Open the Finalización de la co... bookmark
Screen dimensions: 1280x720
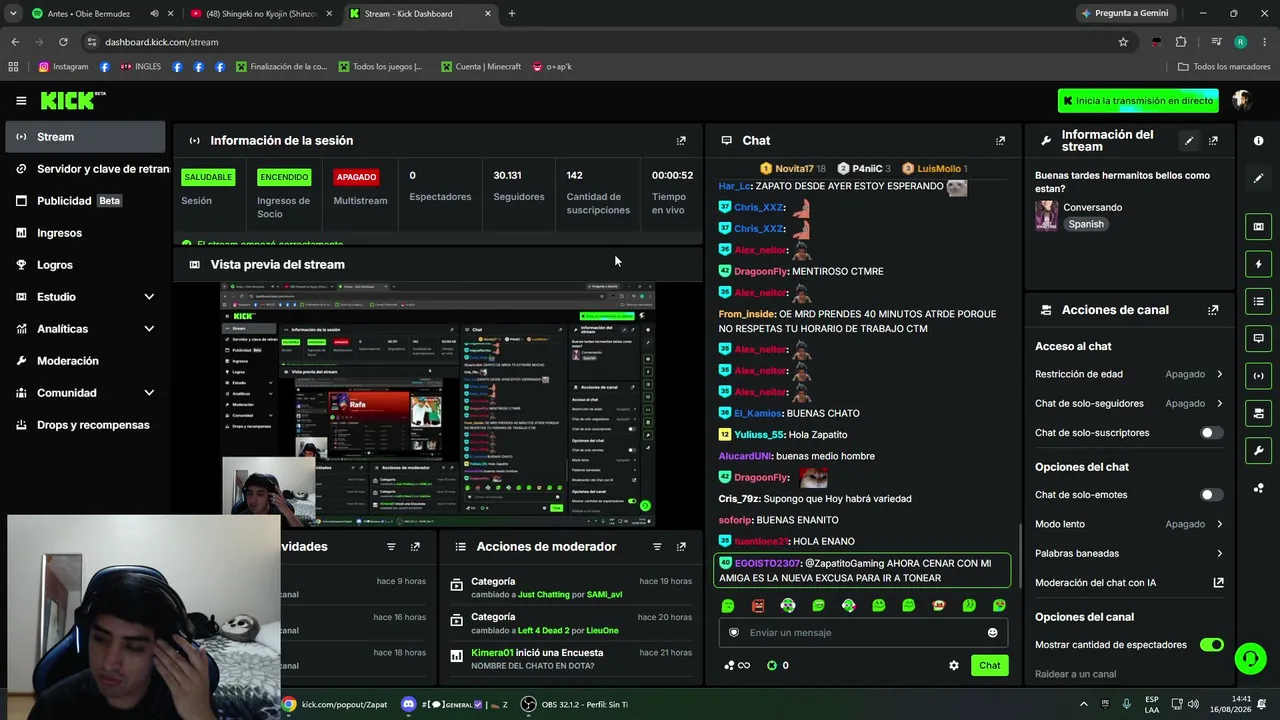(282, 67)
